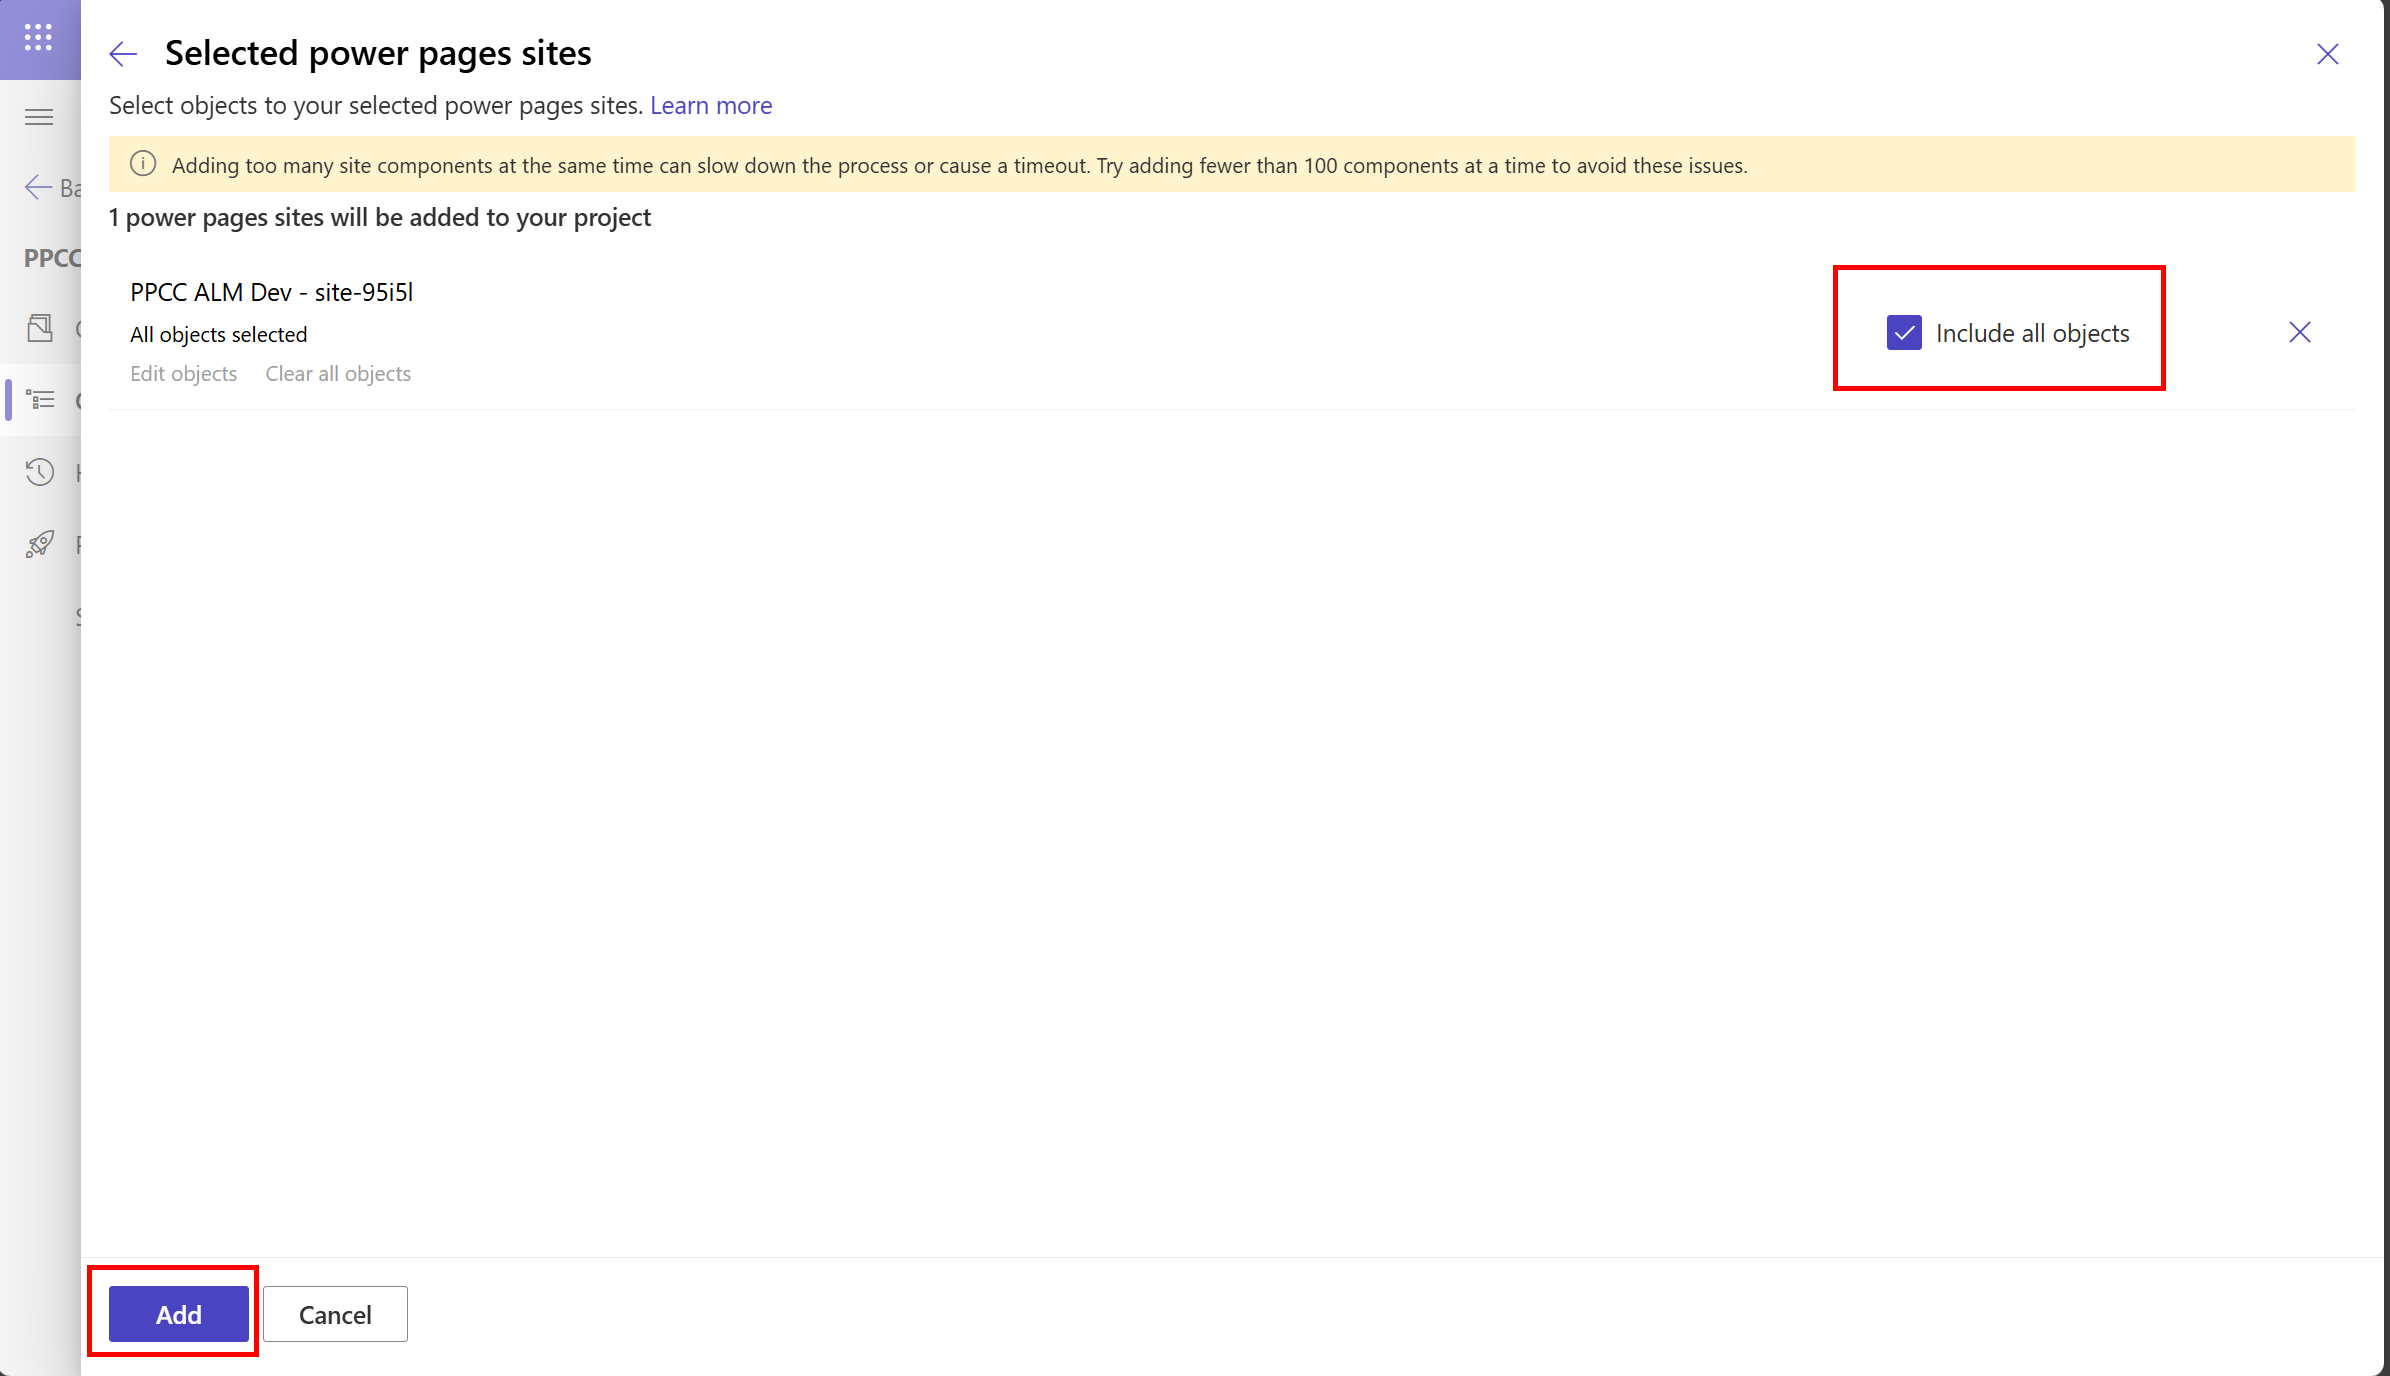
Task: Open the app launcher waffle icon
Action: (x=38, y=38)
